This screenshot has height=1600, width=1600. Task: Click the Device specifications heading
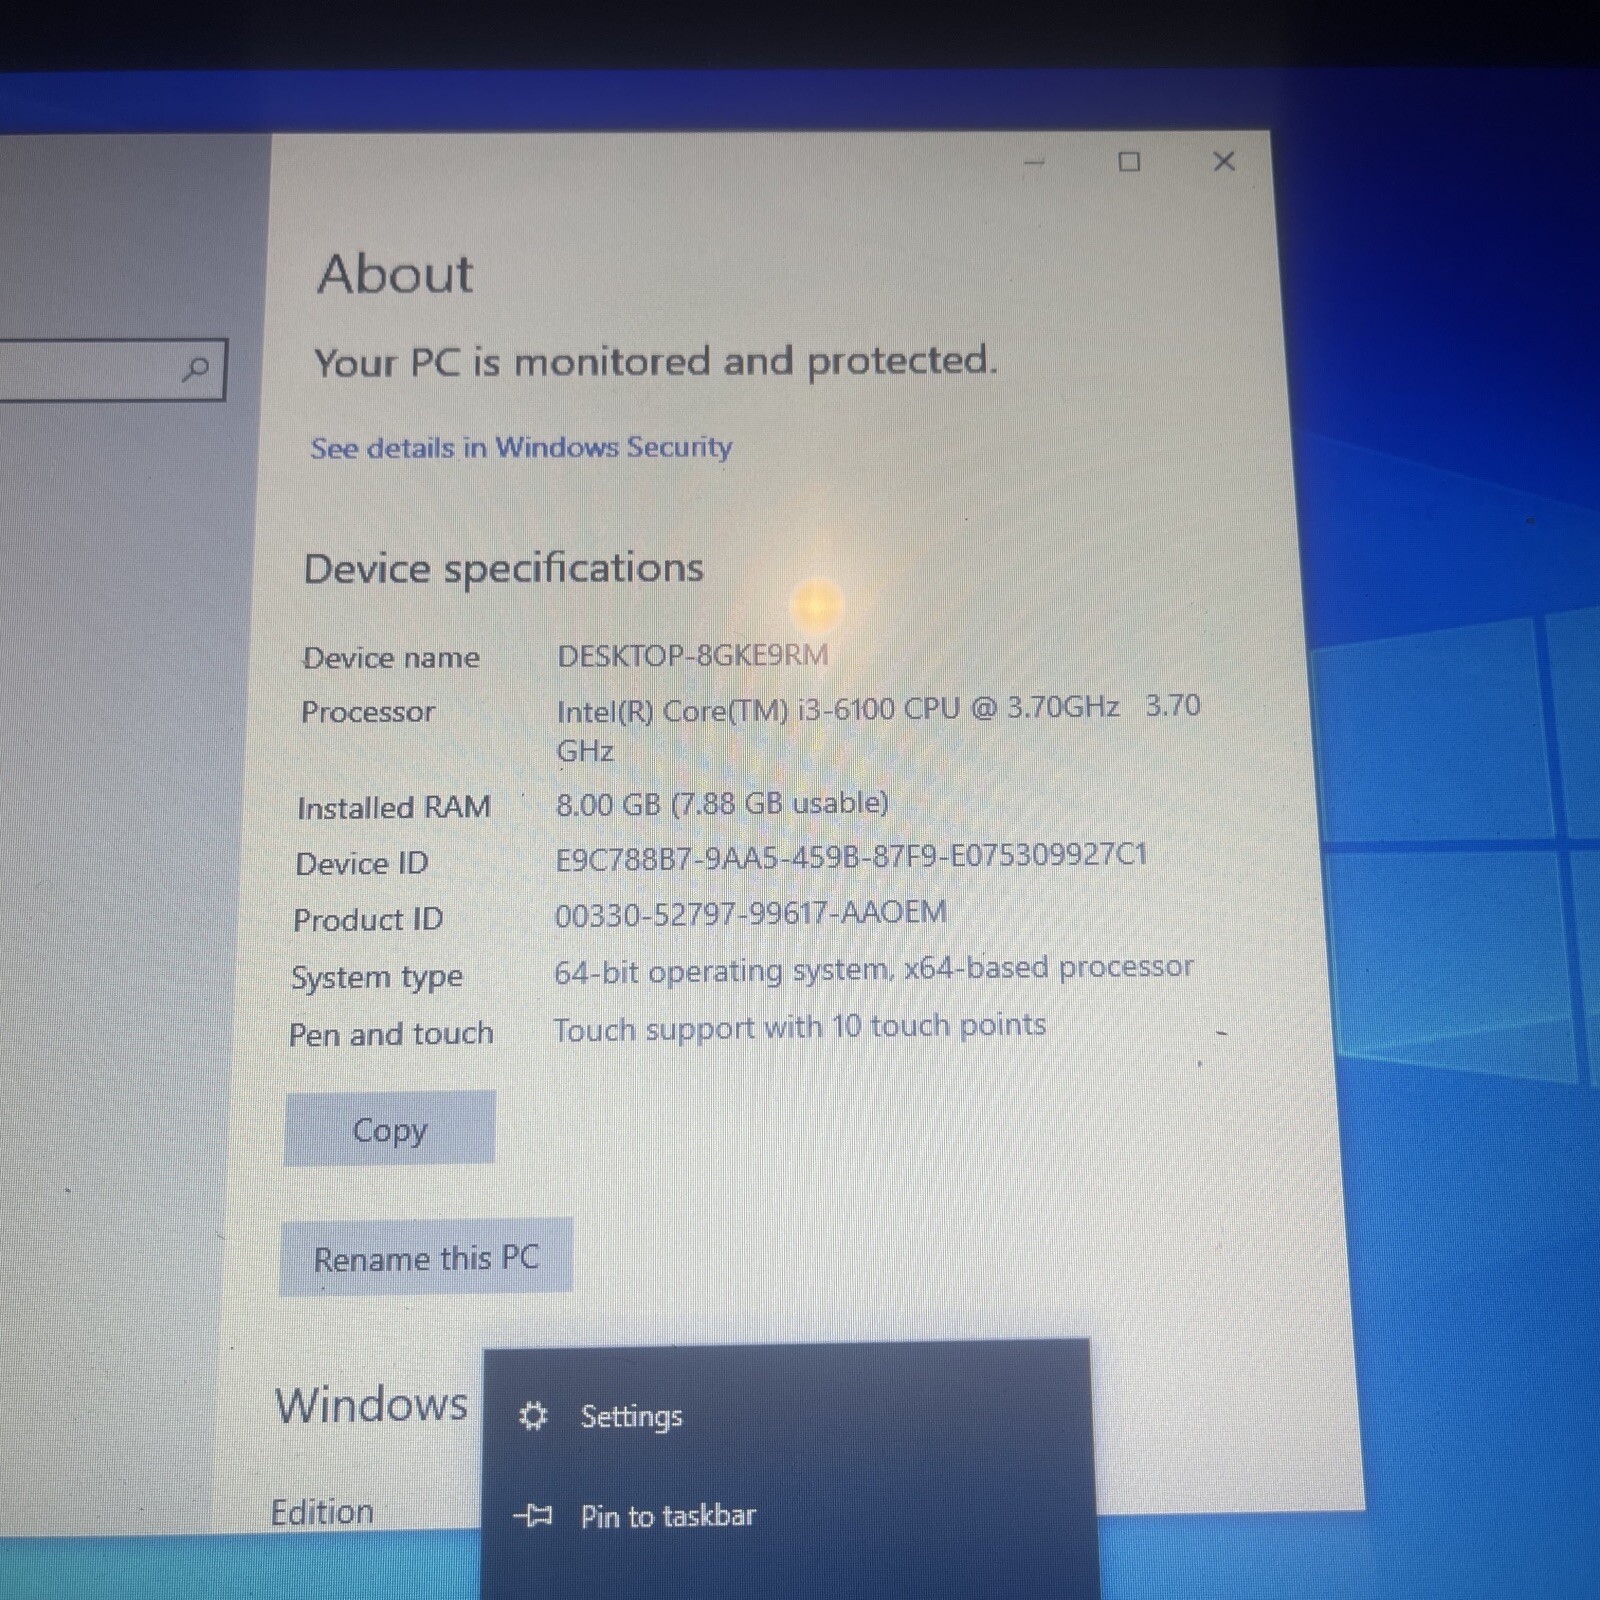503,568
